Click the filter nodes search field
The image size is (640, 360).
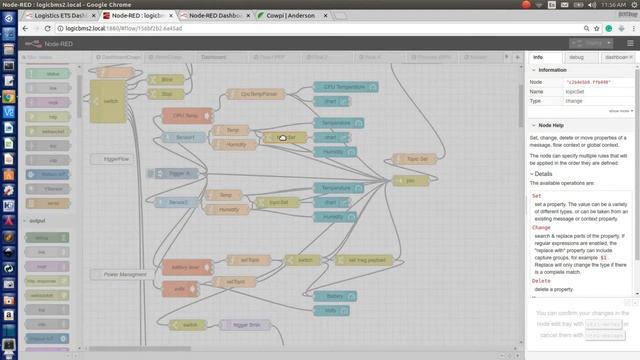coord(50,57)
